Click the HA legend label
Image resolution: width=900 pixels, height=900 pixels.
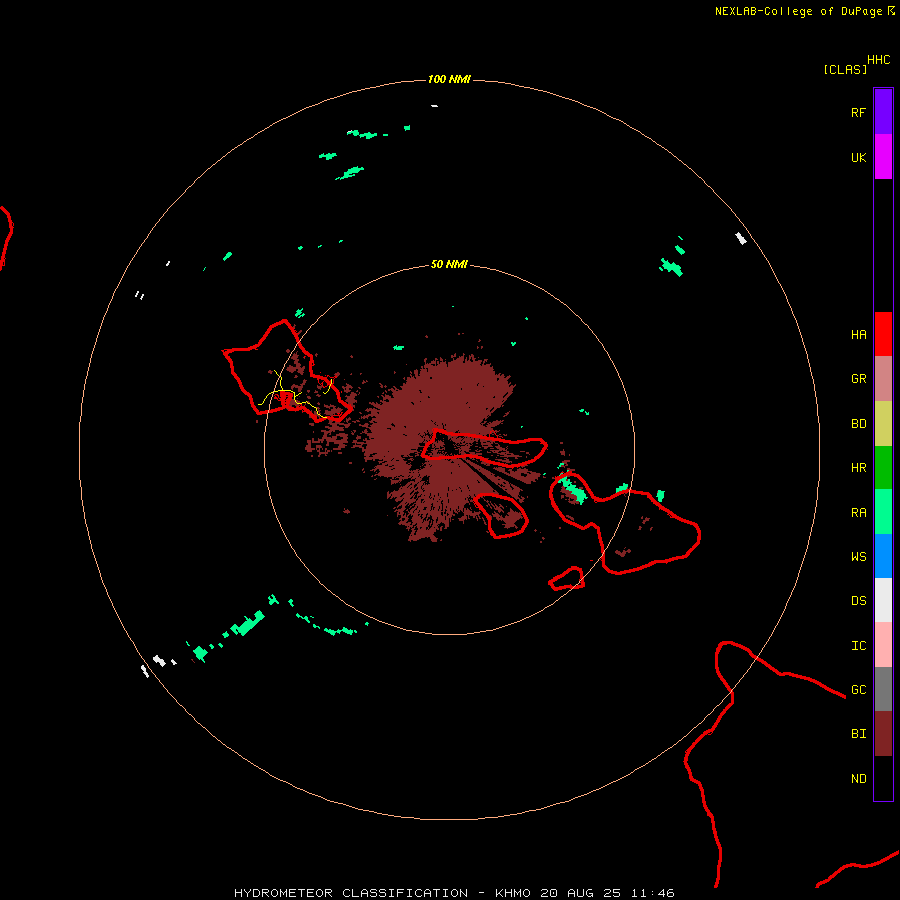[858, 335]
